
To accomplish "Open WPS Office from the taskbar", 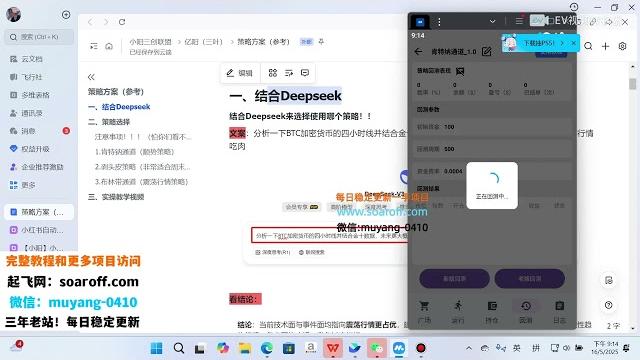I will pos(333,348).
